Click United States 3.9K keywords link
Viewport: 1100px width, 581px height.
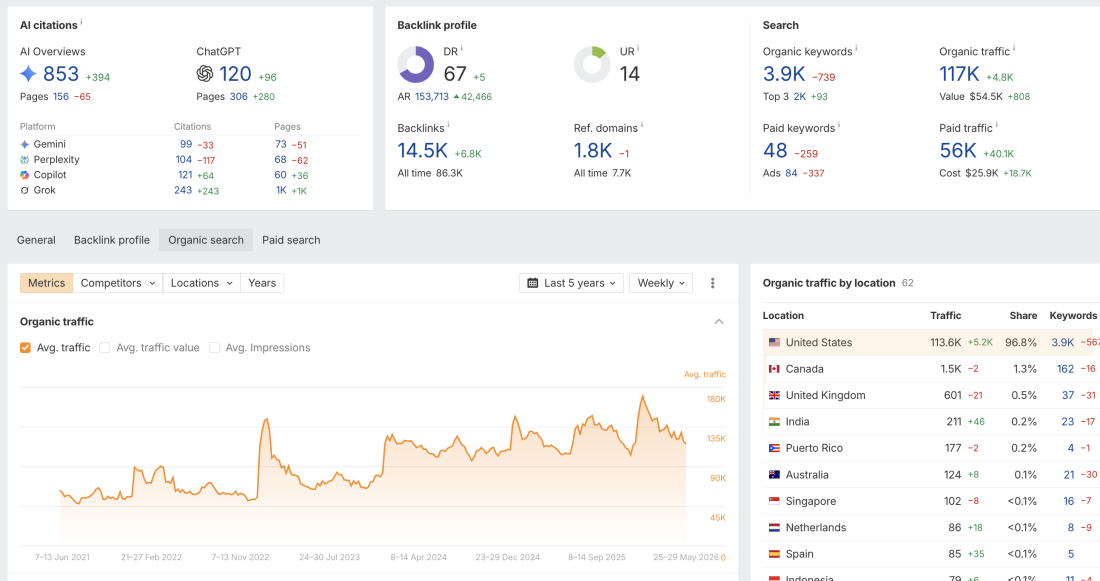pos(1063,342)
